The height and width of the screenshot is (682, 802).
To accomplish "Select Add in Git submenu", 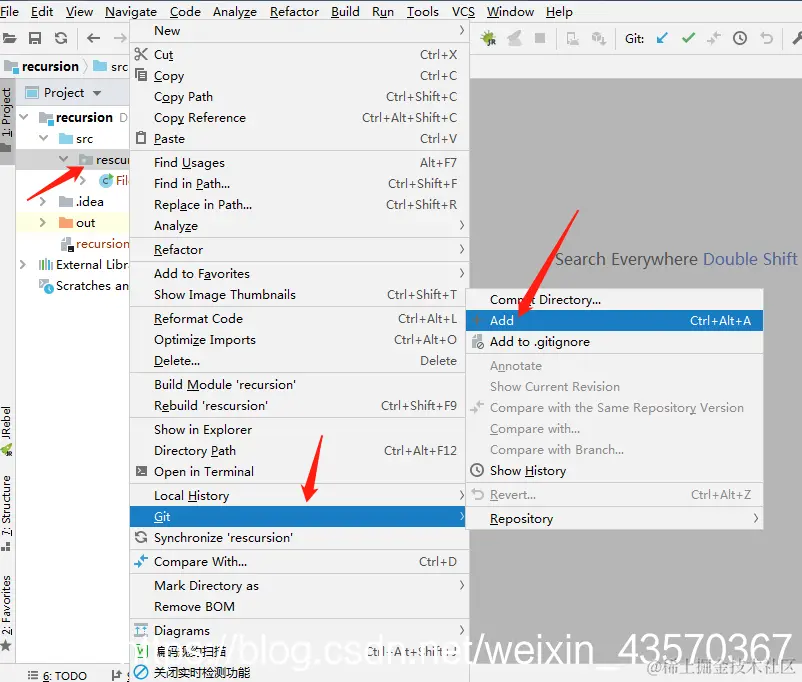I will 614,321.
